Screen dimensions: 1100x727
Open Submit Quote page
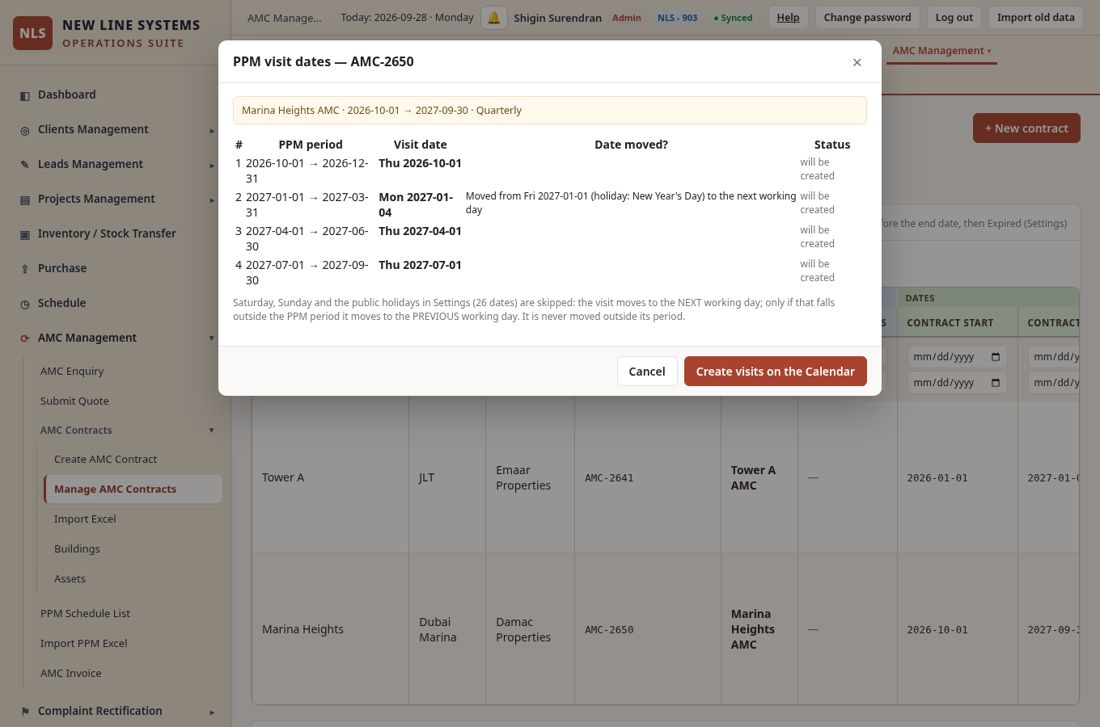point(74,401)
